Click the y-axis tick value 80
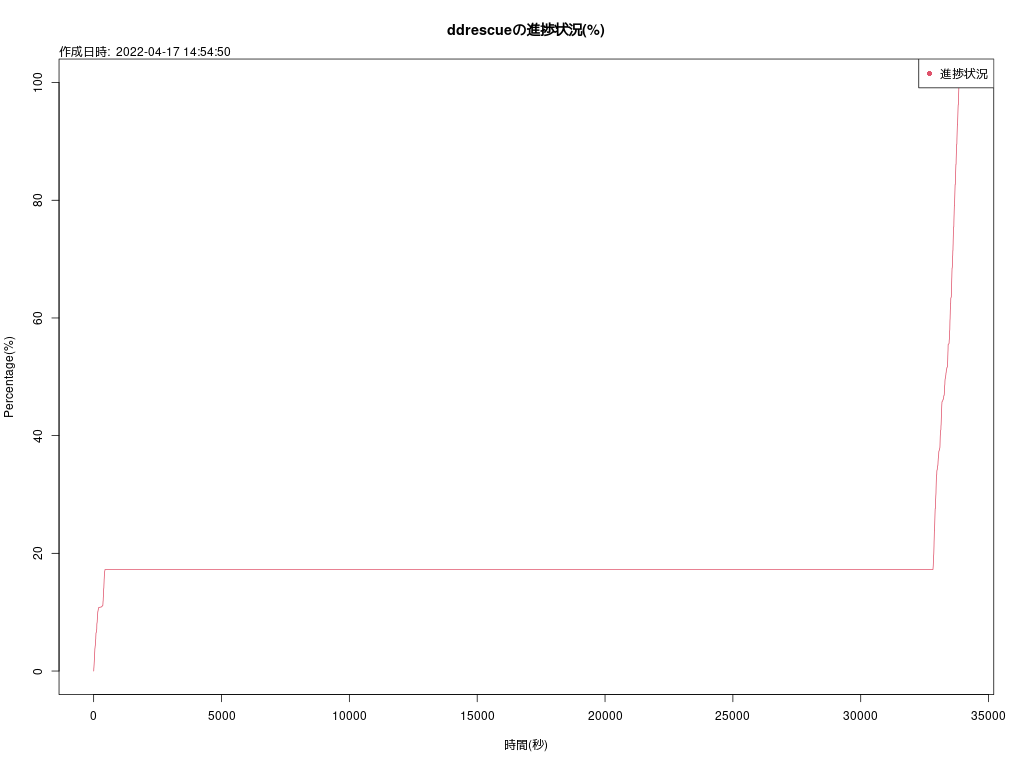 38,200
